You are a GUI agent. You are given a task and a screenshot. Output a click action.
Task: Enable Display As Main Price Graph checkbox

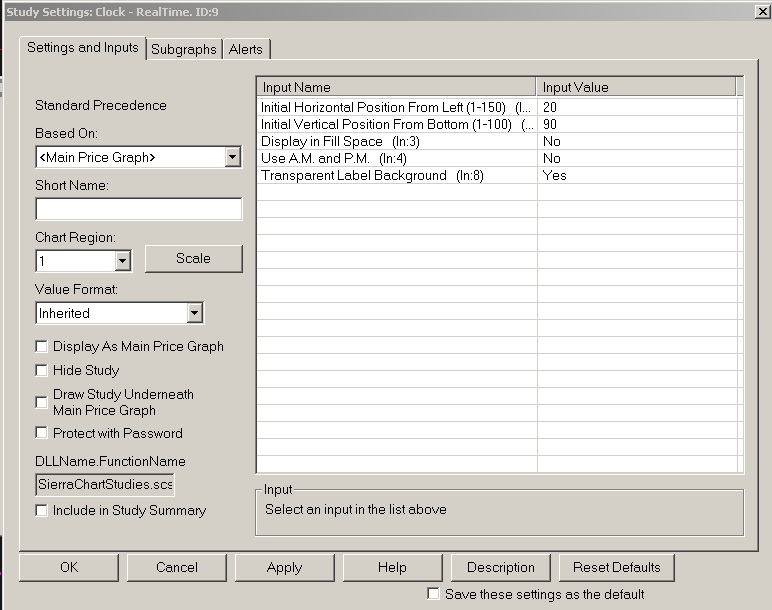click(x=42, y=346)
